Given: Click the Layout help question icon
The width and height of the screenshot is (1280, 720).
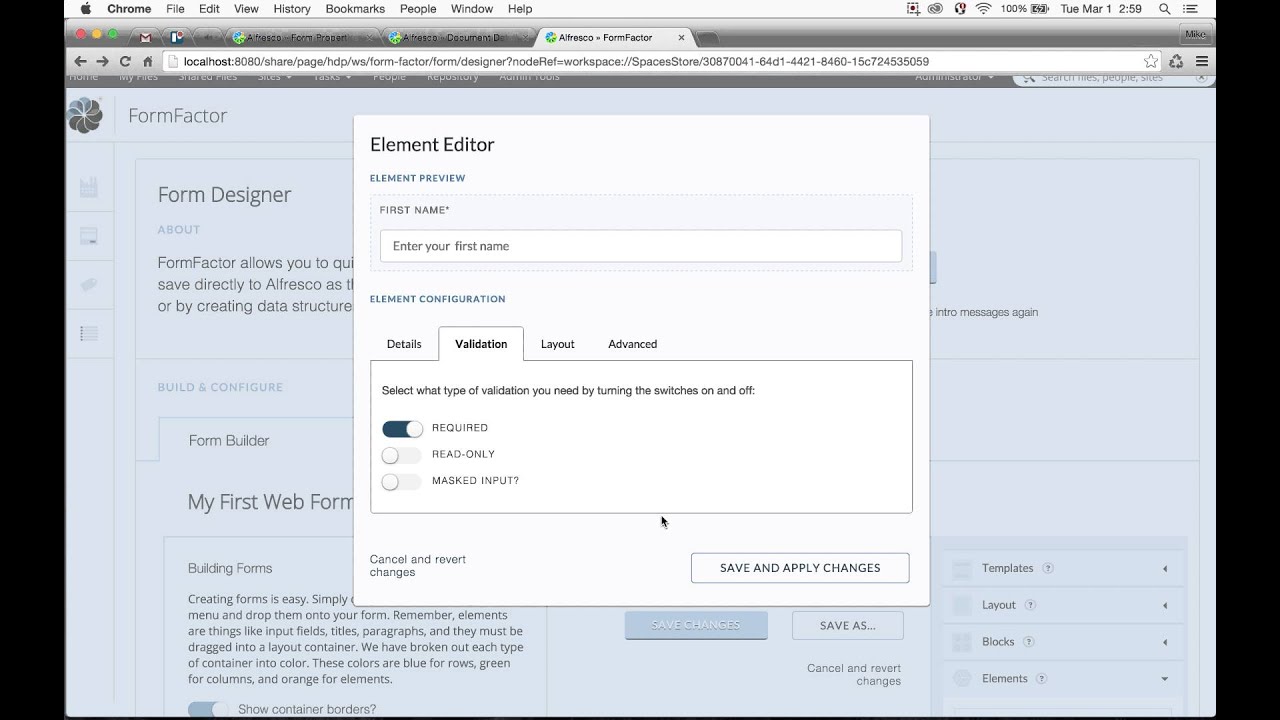Looking at the screenshot, I should pos(1030,605).
